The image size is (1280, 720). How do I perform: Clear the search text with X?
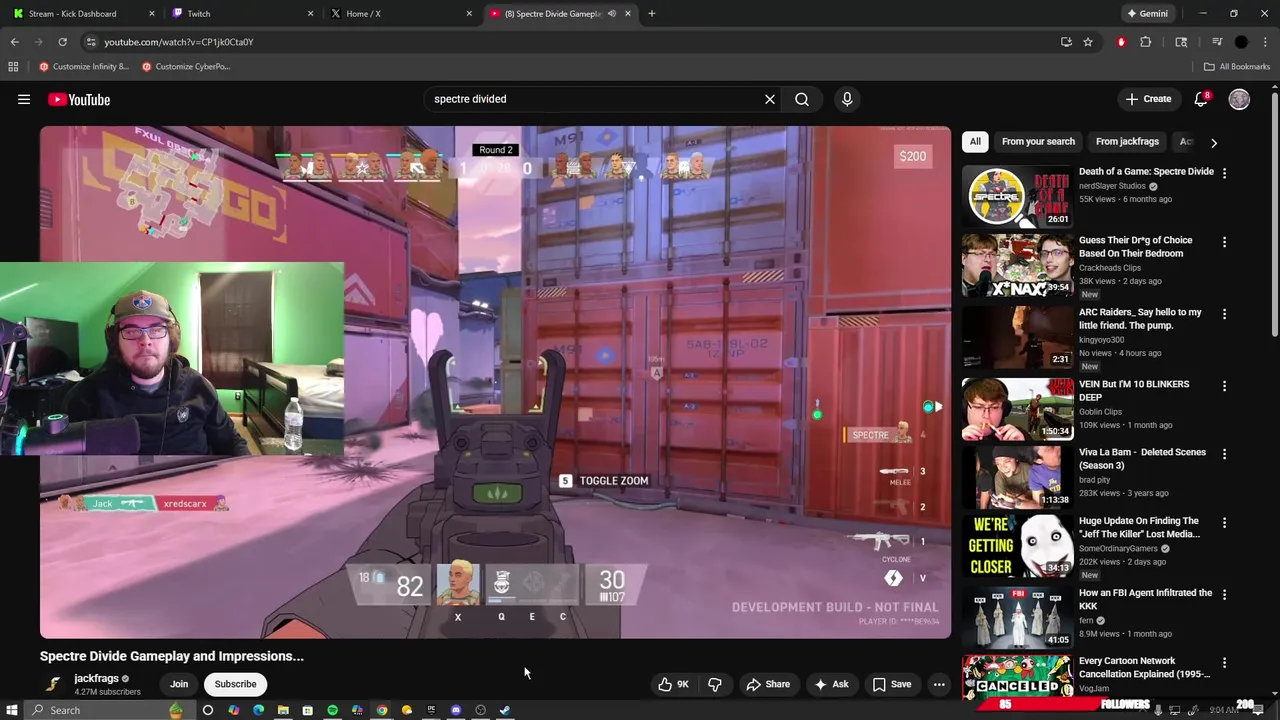pos(770,99)
